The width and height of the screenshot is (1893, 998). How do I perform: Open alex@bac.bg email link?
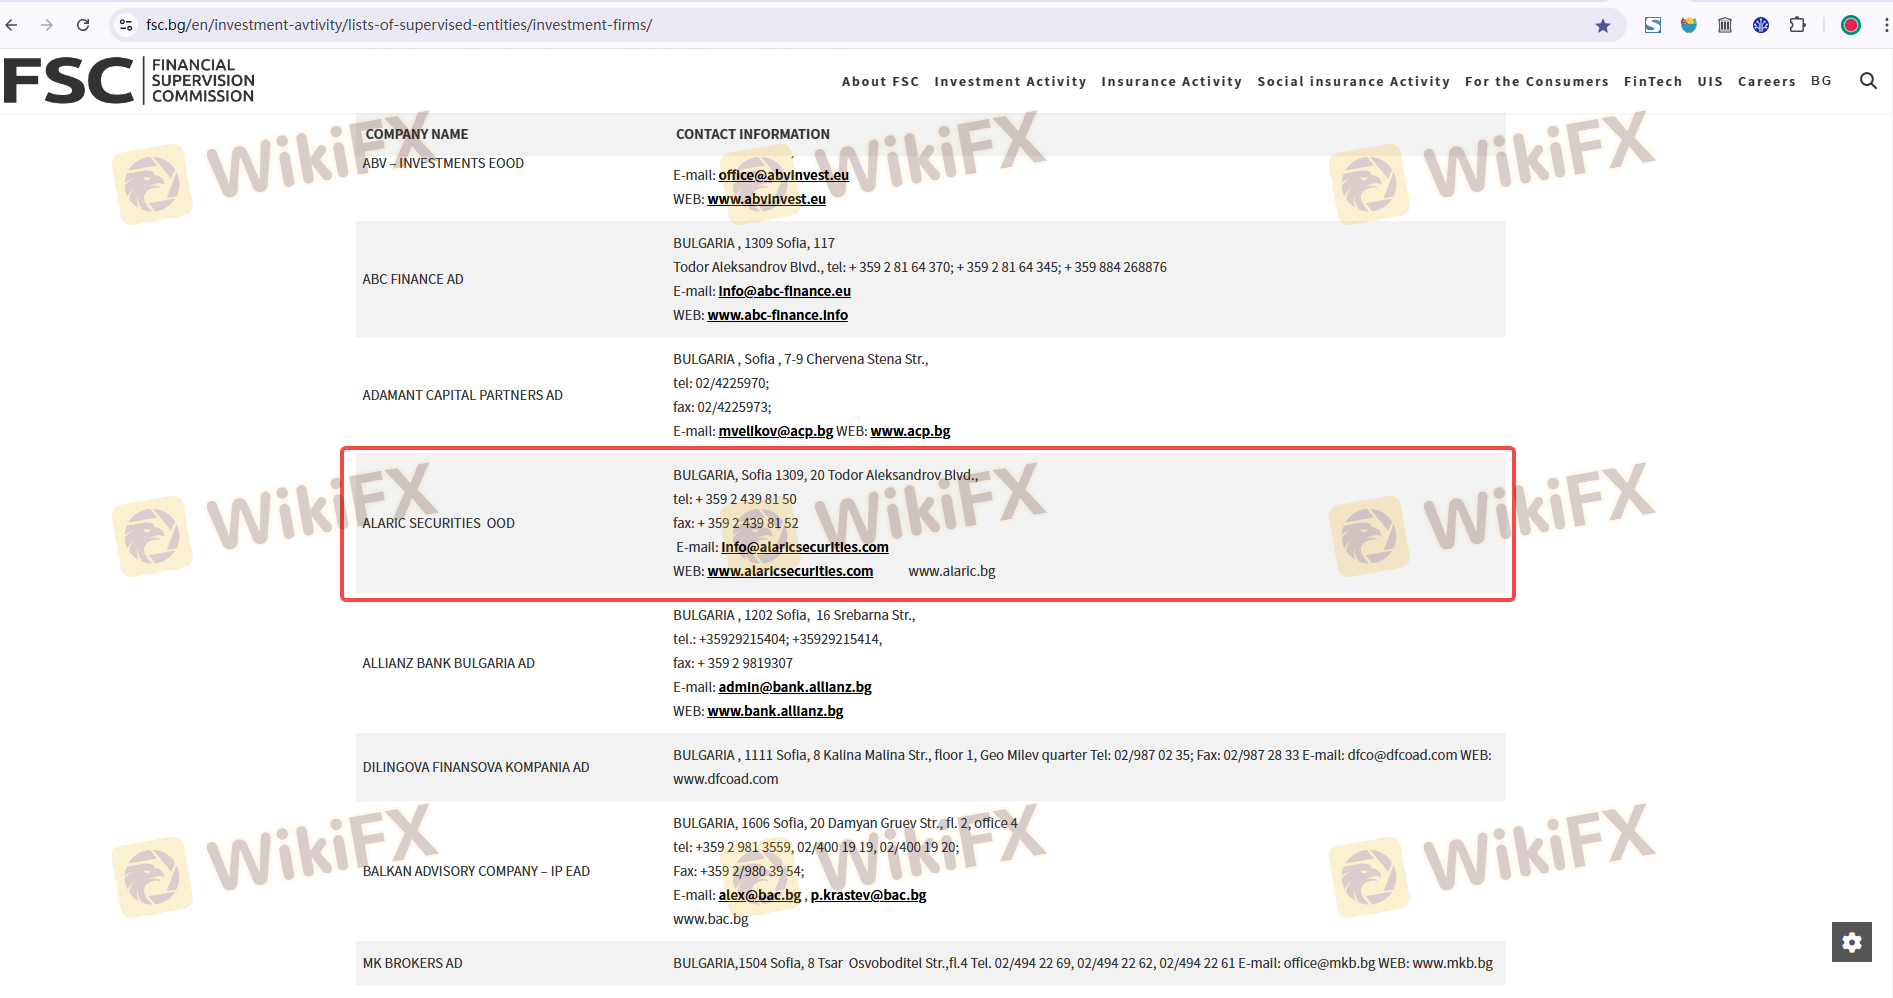[x=759, y=895]
